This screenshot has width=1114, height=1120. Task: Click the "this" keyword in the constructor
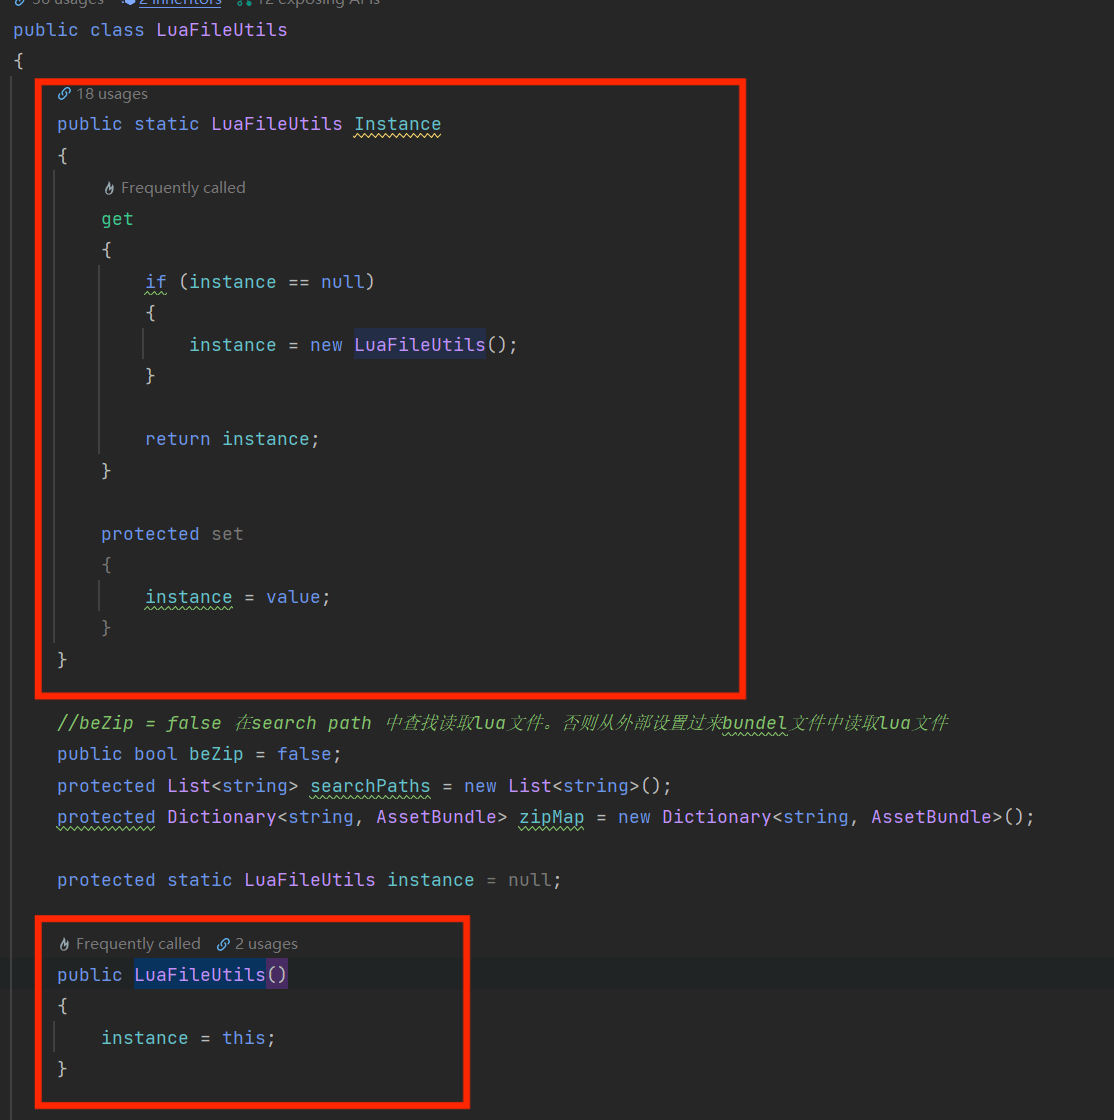(x=244, y=1038)
